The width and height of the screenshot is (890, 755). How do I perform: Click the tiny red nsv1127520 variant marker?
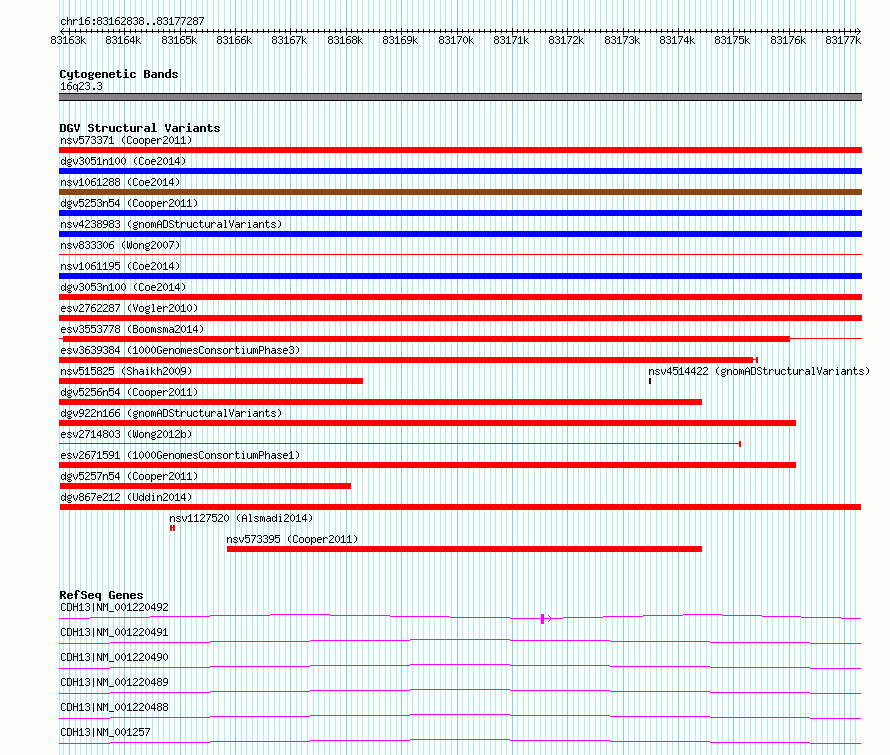point(173,528)
